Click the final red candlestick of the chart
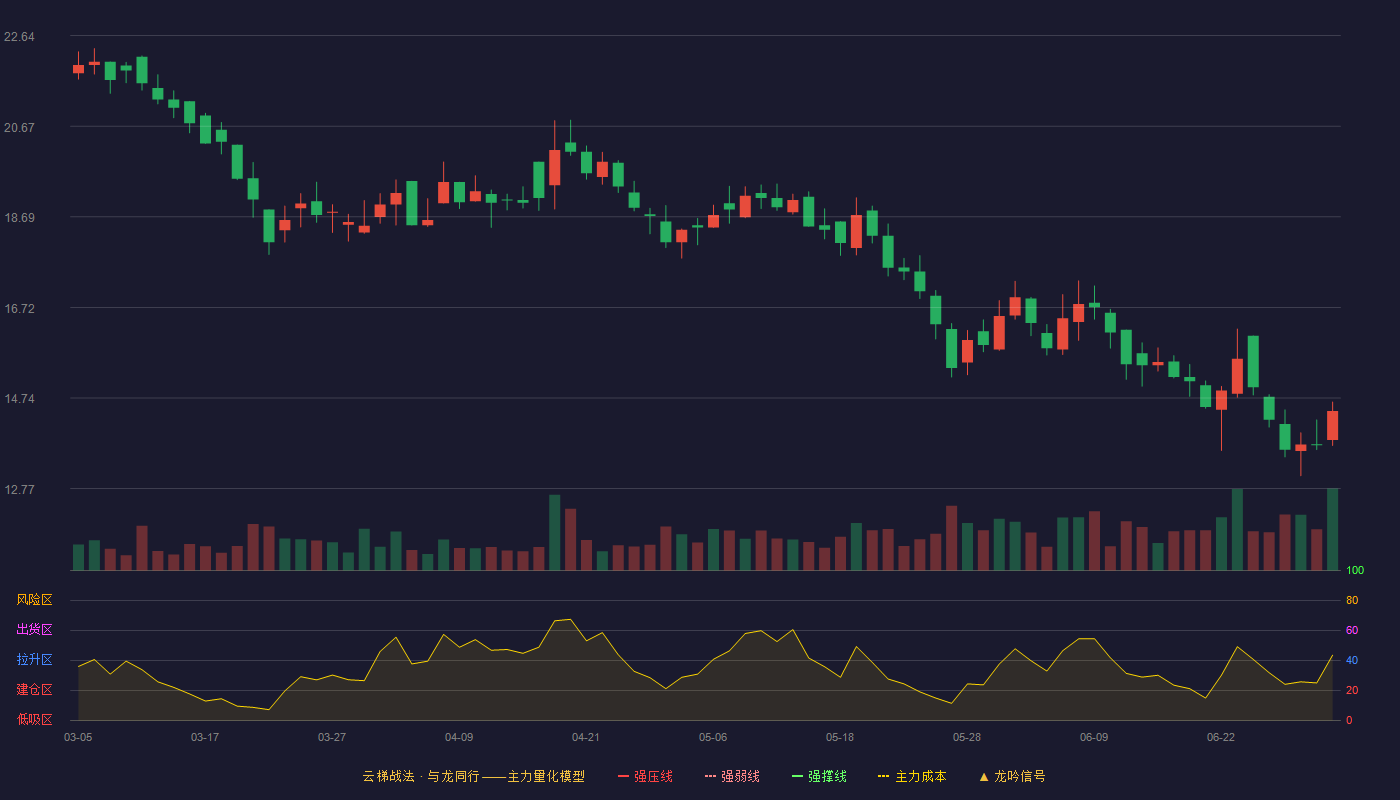 [1332, 425]
